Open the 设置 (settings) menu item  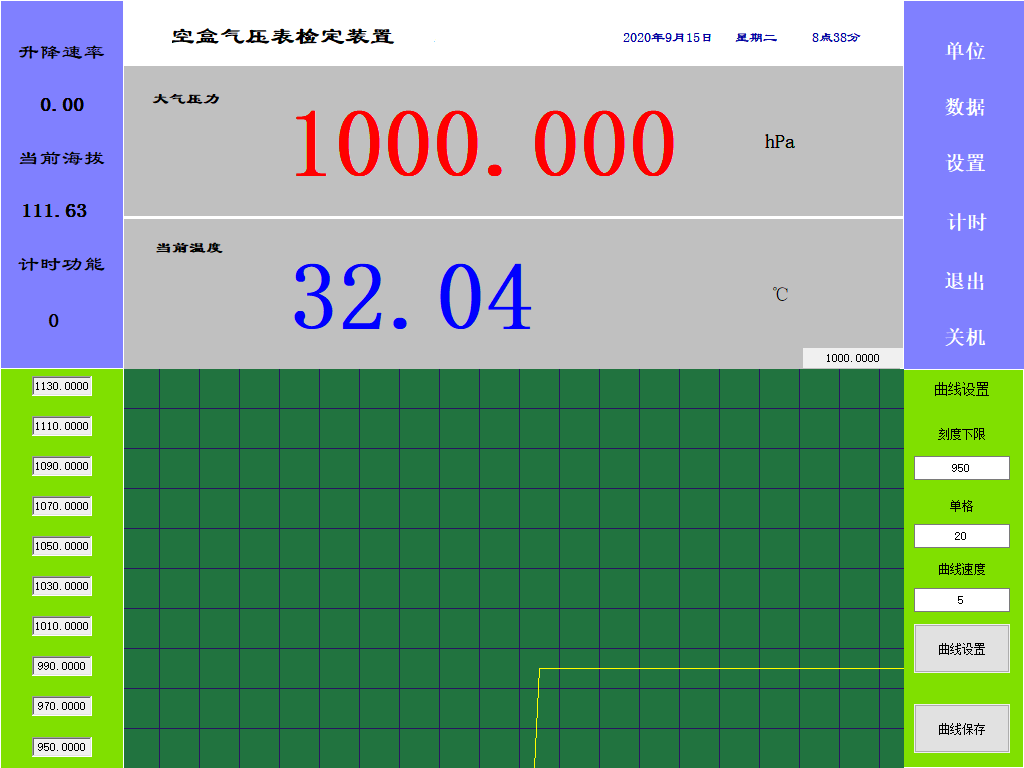(x=965, y=163)
